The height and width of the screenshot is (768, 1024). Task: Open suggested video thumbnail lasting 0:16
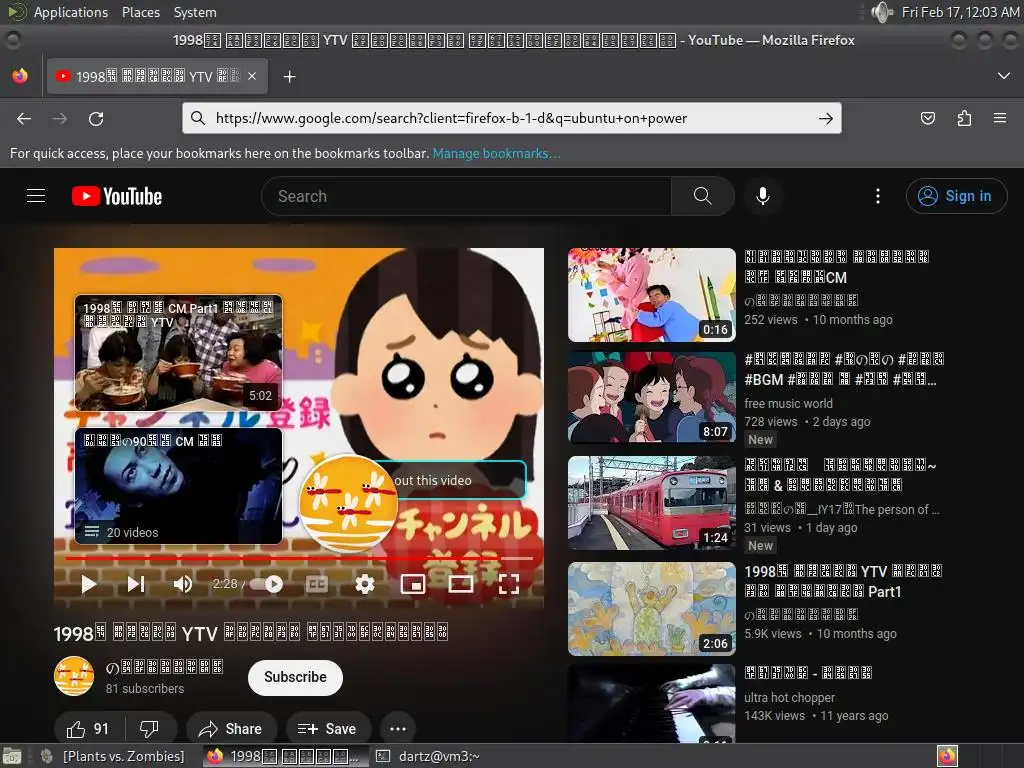(x=652, y=295)
